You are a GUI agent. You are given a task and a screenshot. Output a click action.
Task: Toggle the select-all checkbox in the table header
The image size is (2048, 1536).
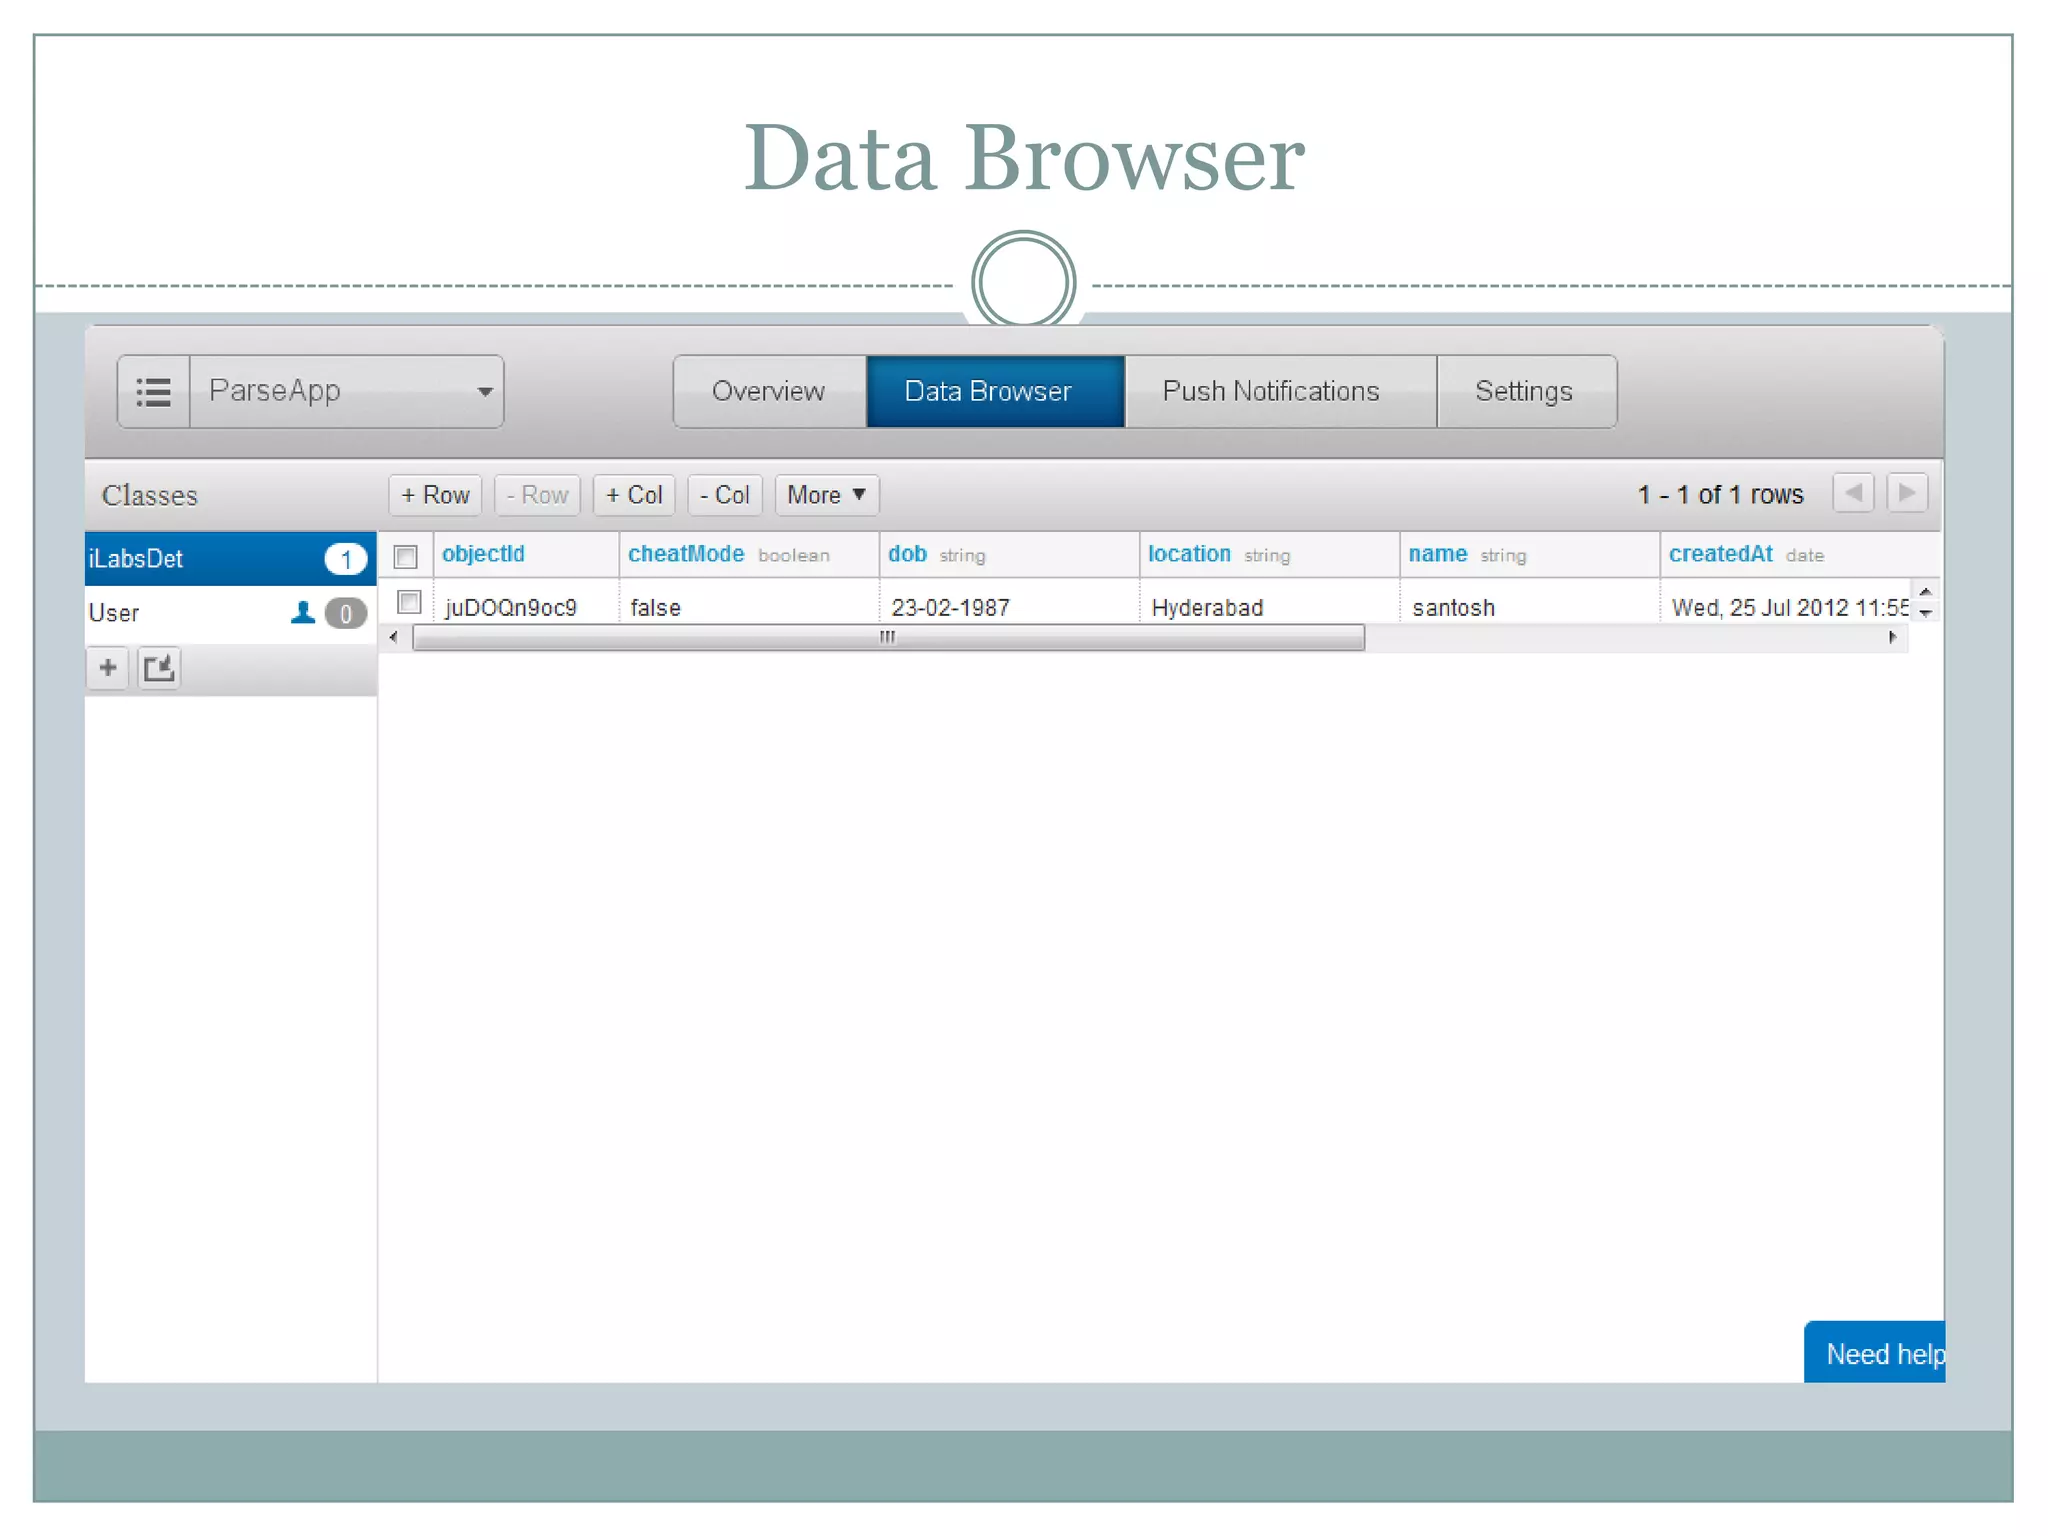[405, 556]
